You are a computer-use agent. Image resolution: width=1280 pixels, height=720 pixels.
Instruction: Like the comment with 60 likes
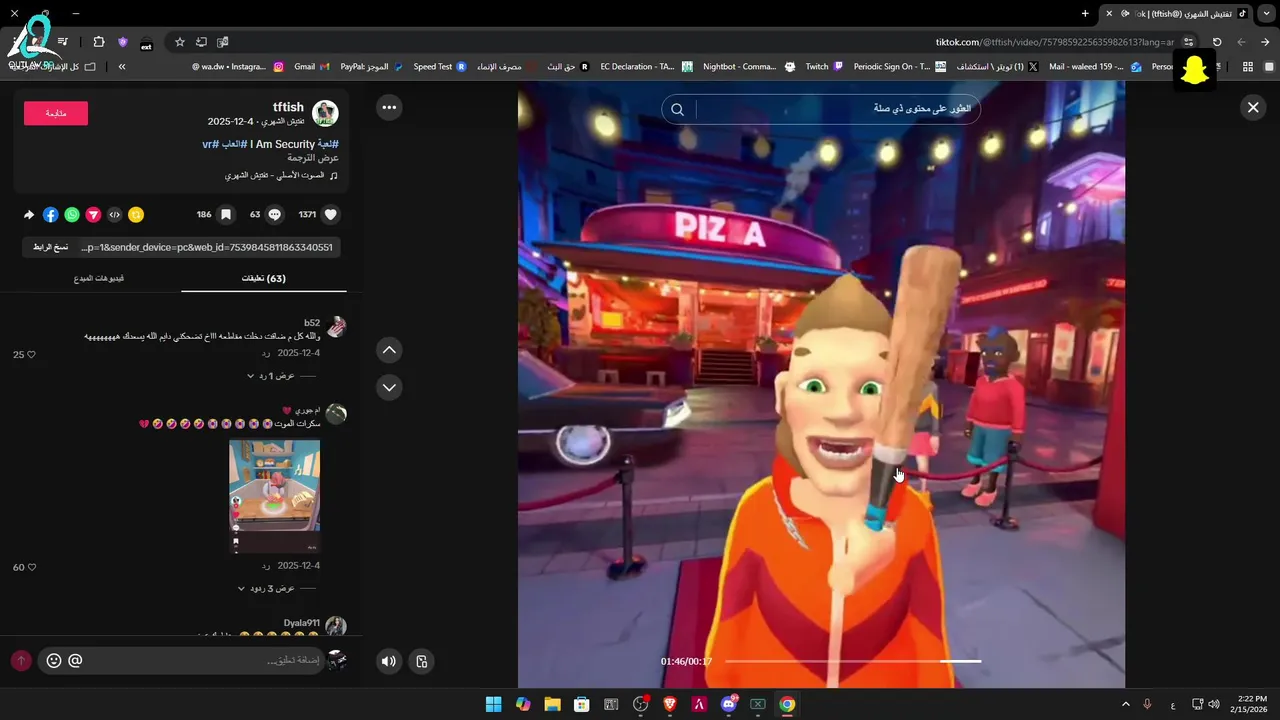click(x=30, y=567)
